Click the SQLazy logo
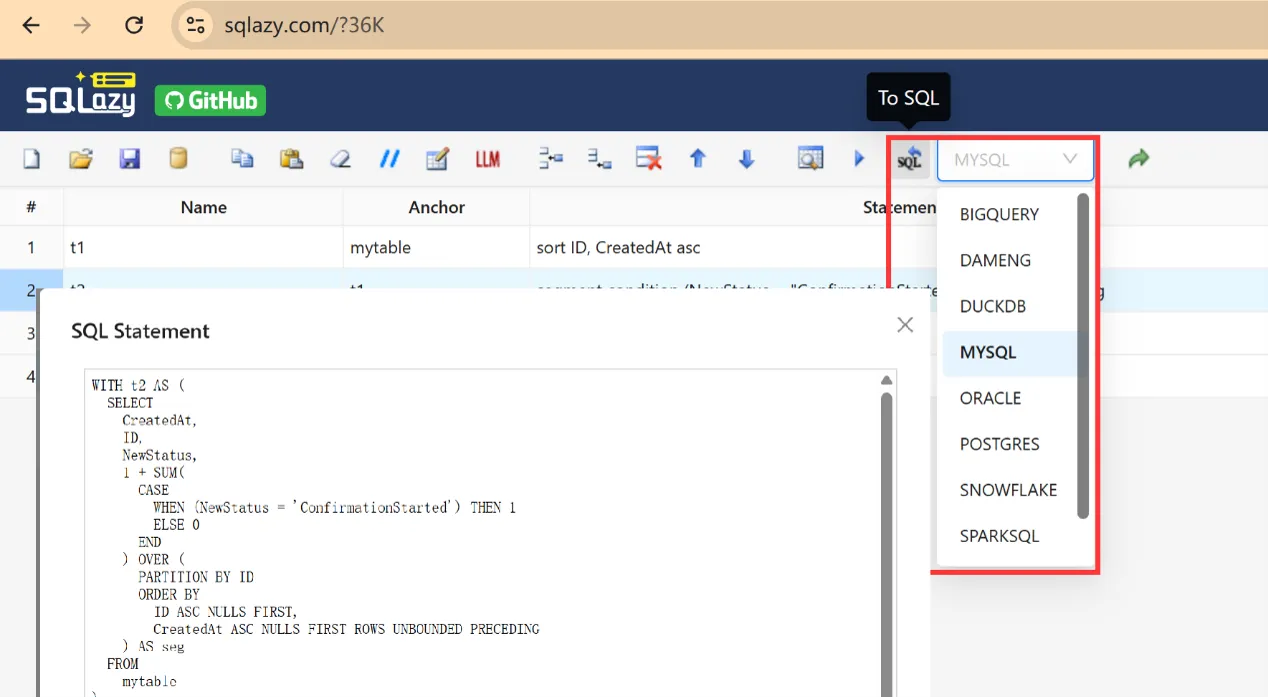 pos(80,94)
